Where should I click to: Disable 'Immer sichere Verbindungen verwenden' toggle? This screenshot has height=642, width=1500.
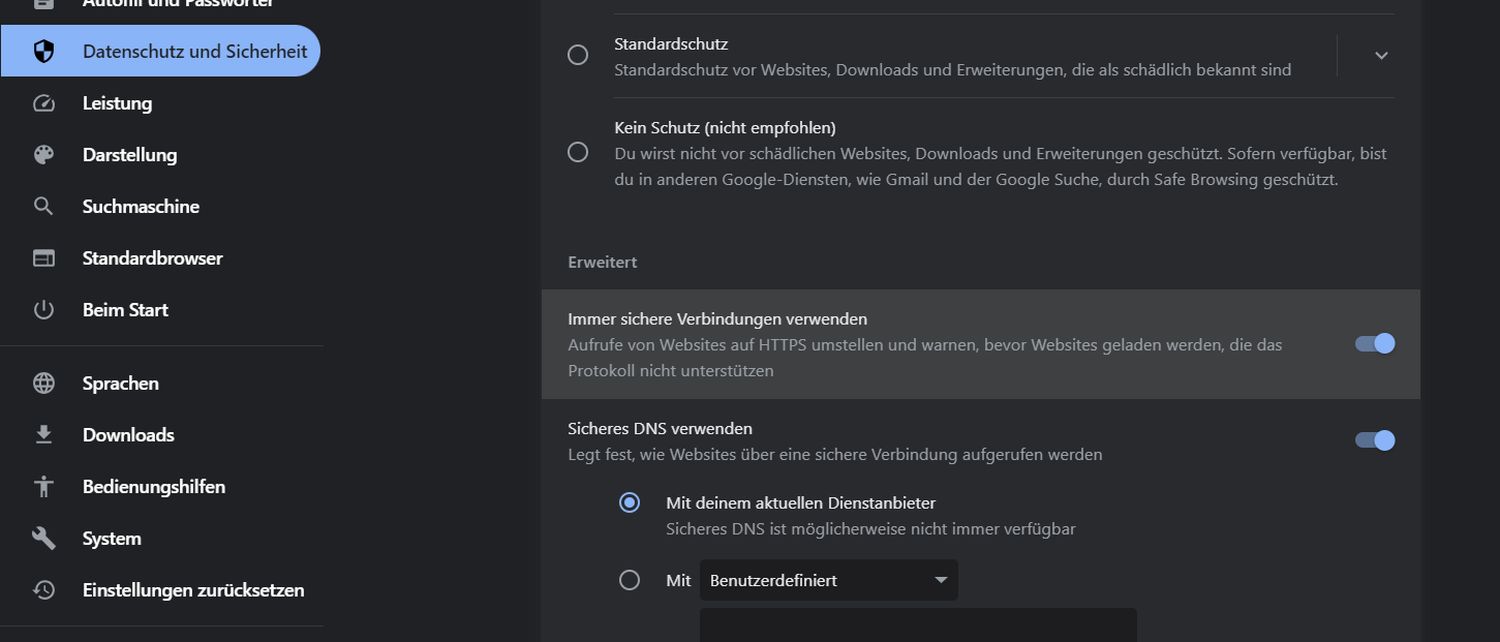pyautogui.click(x=1375, y=344)
